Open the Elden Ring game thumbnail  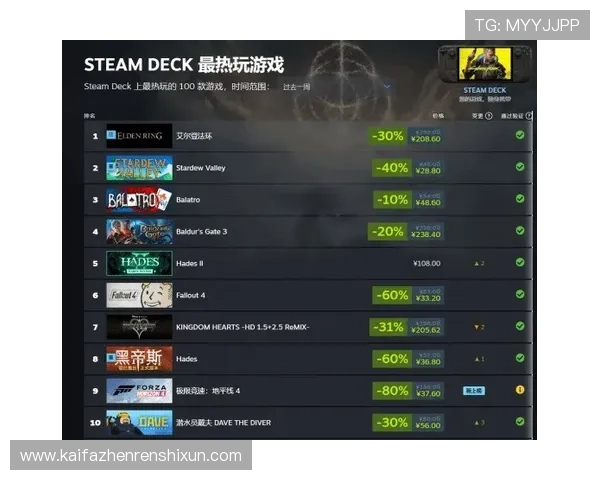[139, 136]
